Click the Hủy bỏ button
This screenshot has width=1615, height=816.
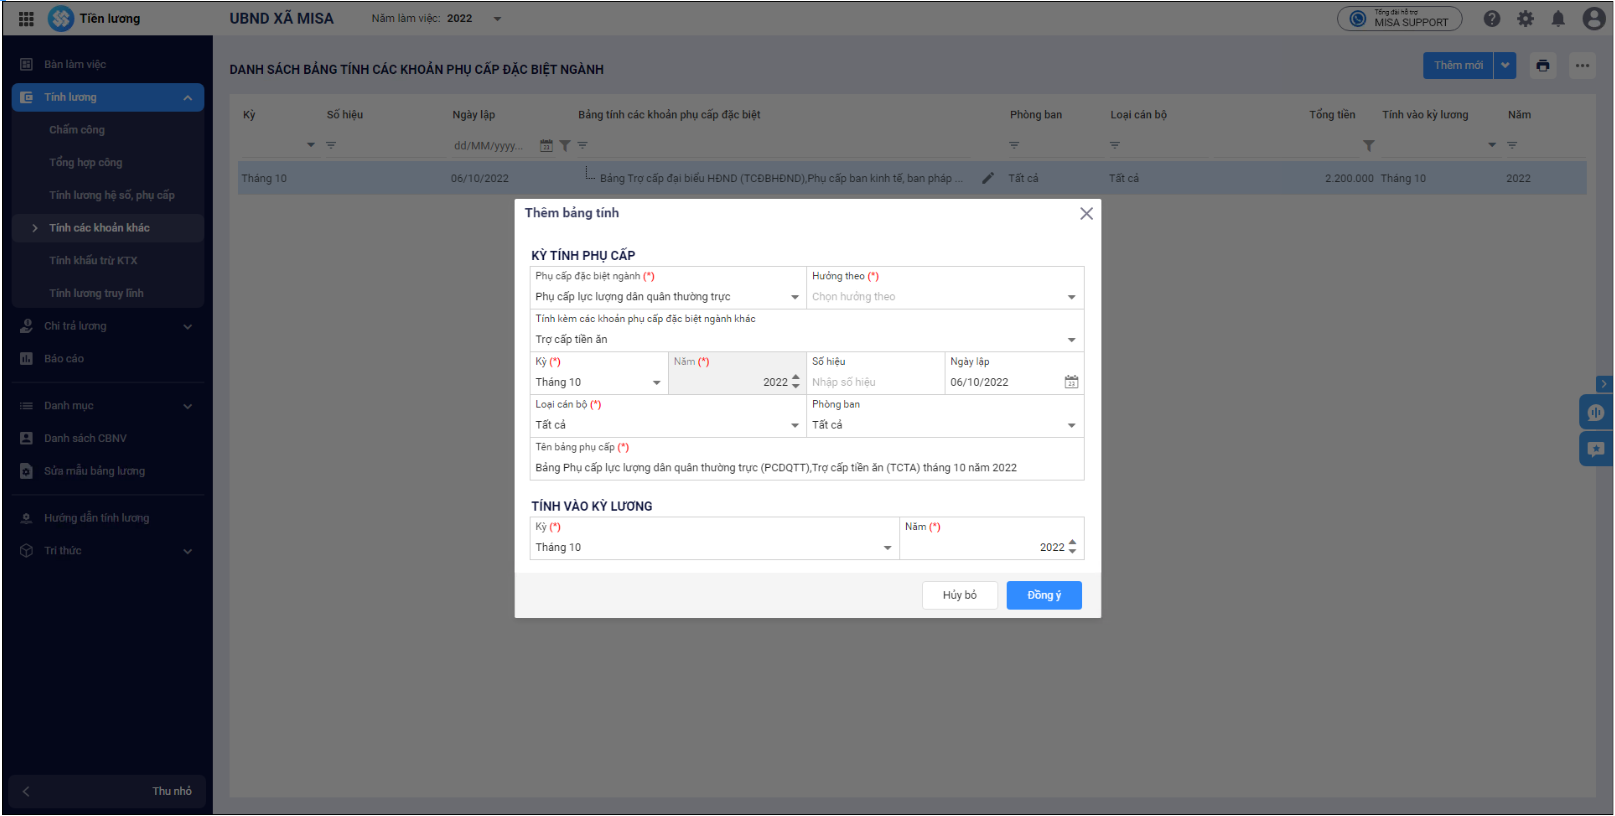tap(960, 595)
